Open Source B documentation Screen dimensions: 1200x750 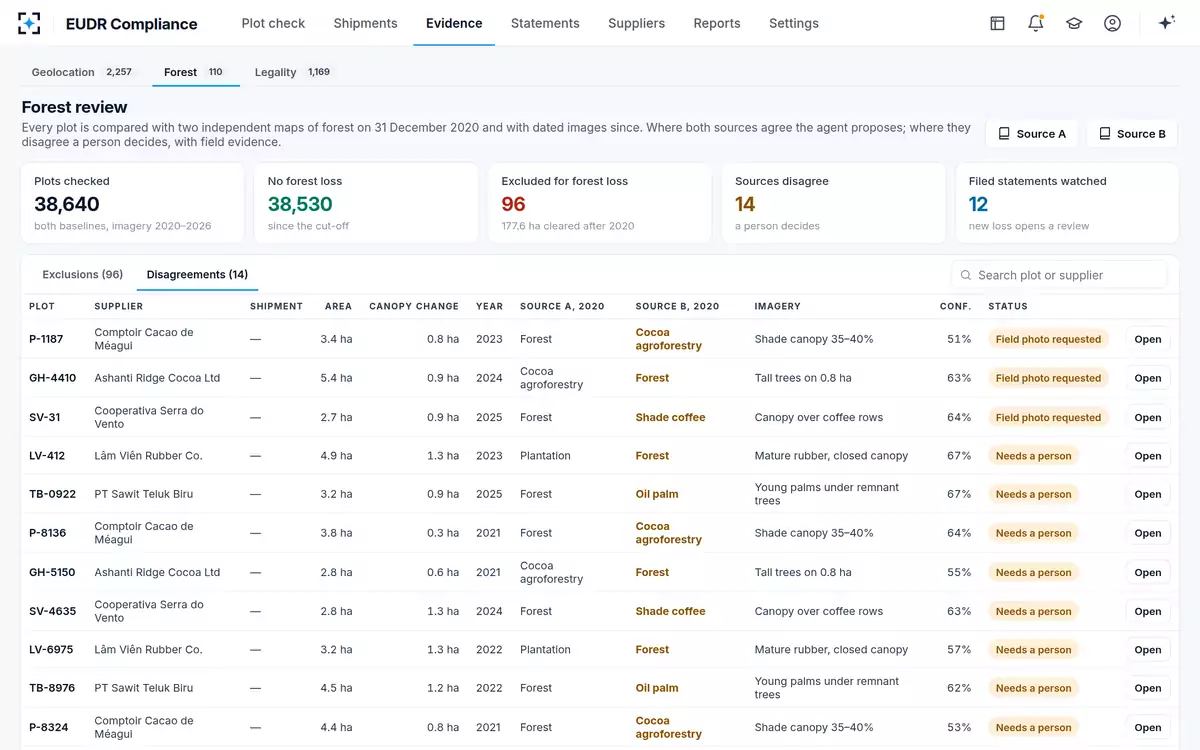point(1132,134)
